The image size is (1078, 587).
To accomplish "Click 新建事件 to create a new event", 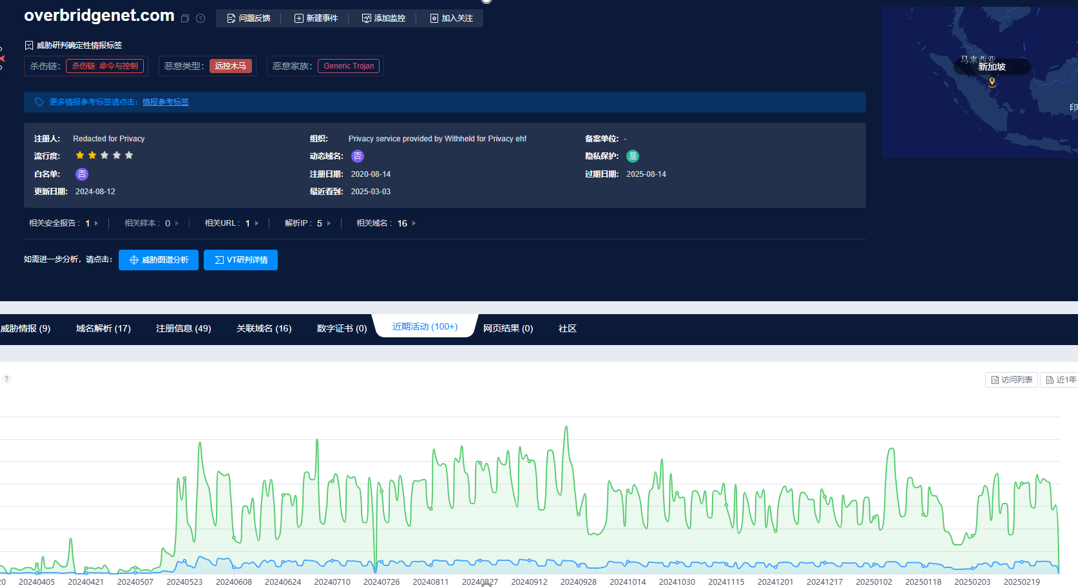I will pos(315,18).
